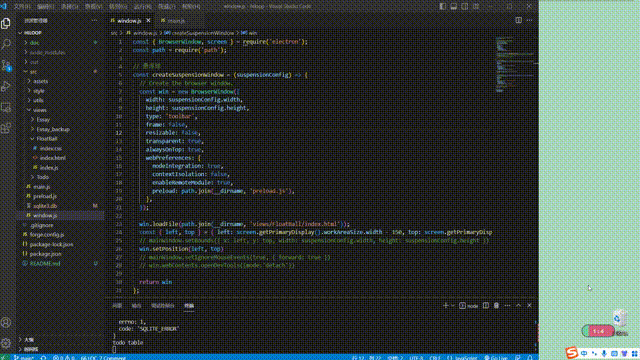Click the new terminal plus icon
The image size is (640, 360).
coord(446,305)
